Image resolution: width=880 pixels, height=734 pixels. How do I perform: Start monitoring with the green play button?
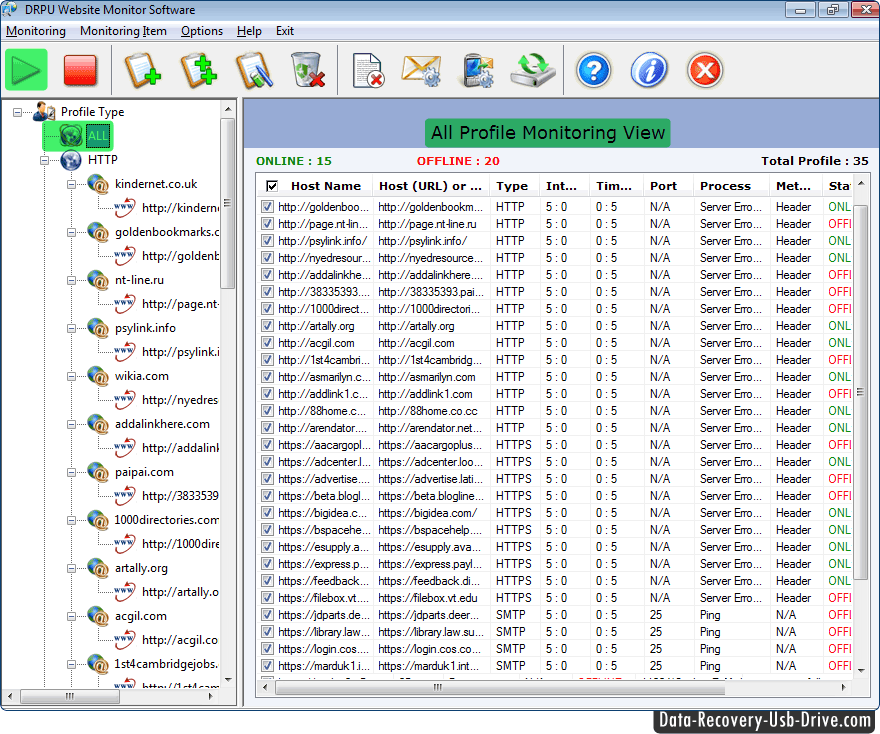pos(26,70)
